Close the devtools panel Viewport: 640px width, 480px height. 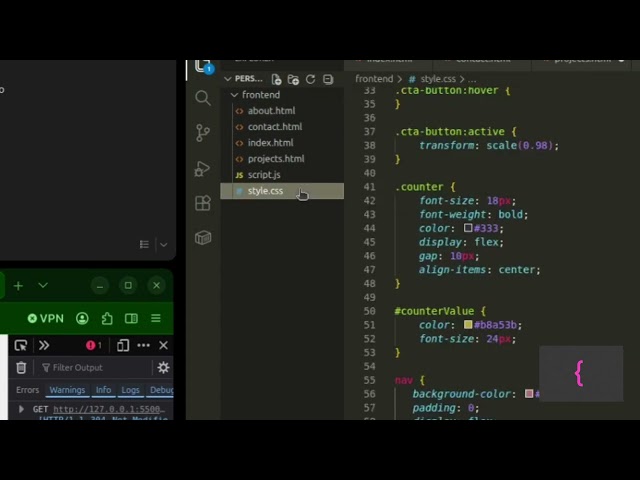[163, 345]
